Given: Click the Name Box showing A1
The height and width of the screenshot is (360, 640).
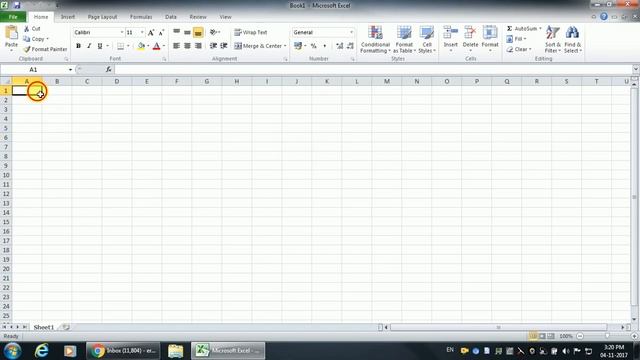Looking at the screenshot, I should (x=33, y=69).
